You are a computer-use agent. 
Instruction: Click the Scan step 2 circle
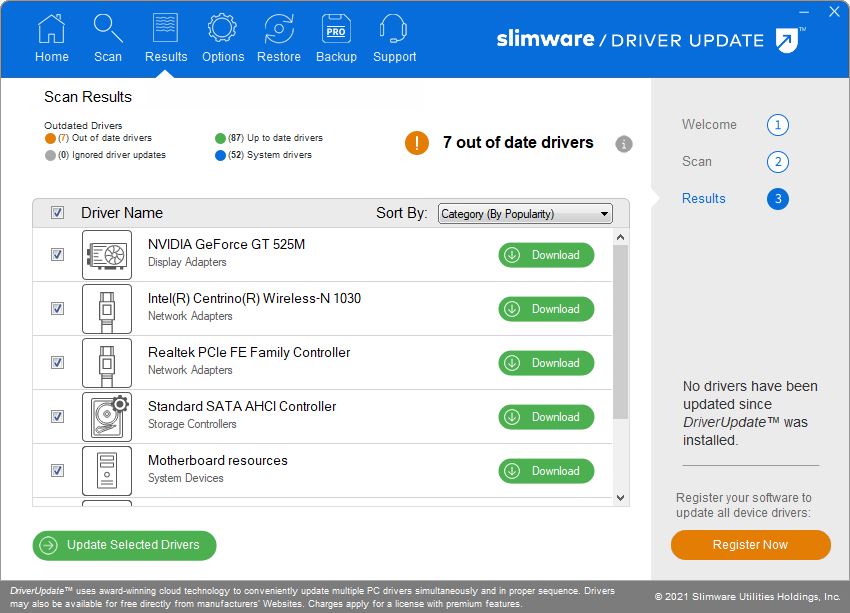point(778,162)
